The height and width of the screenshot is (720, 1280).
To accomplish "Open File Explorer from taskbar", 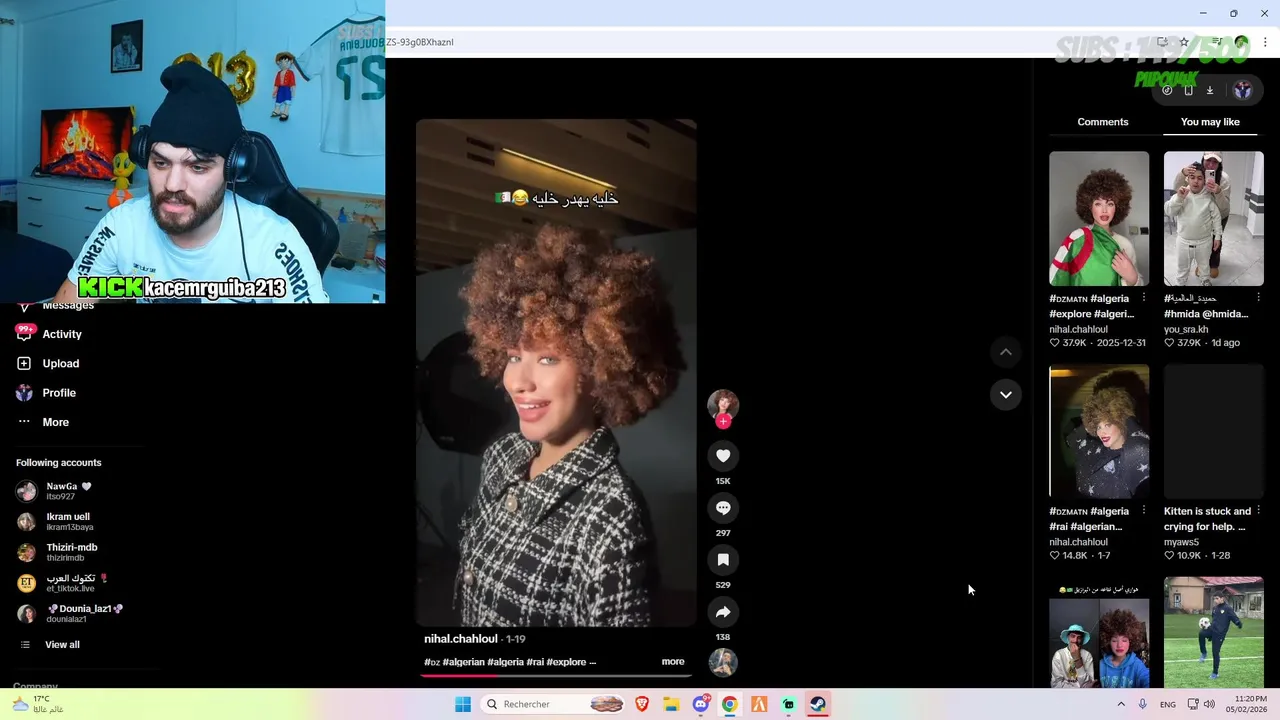I will [671, 704].
